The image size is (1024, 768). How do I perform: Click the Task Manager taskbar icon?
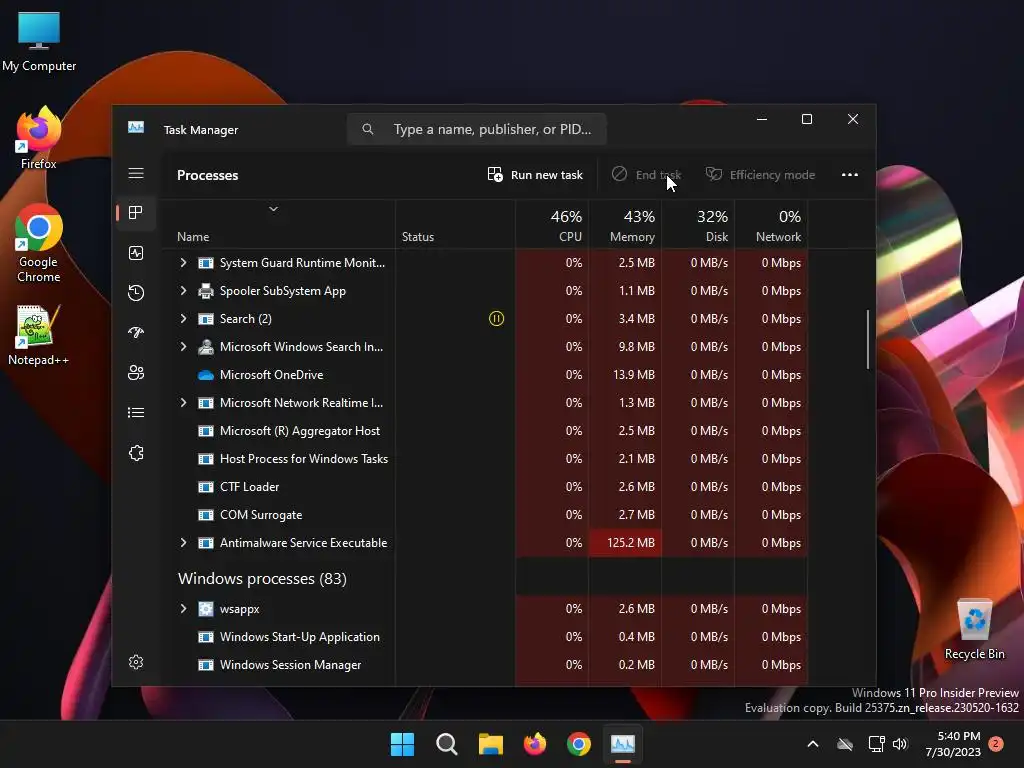(623, 744)
